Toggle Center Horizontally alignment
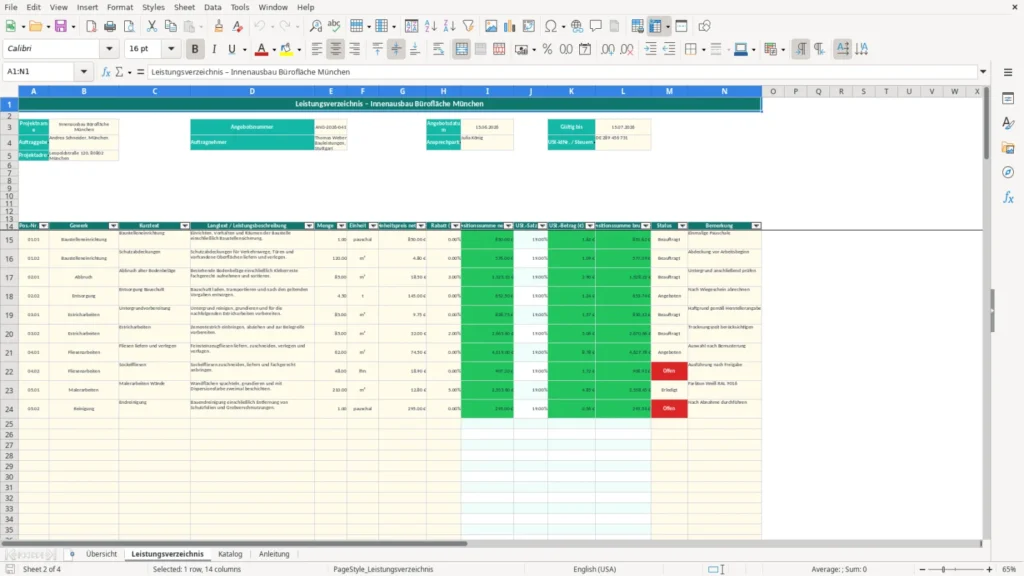The height and width of the screenshot is (576, 1024). click(x=335, y=49)
